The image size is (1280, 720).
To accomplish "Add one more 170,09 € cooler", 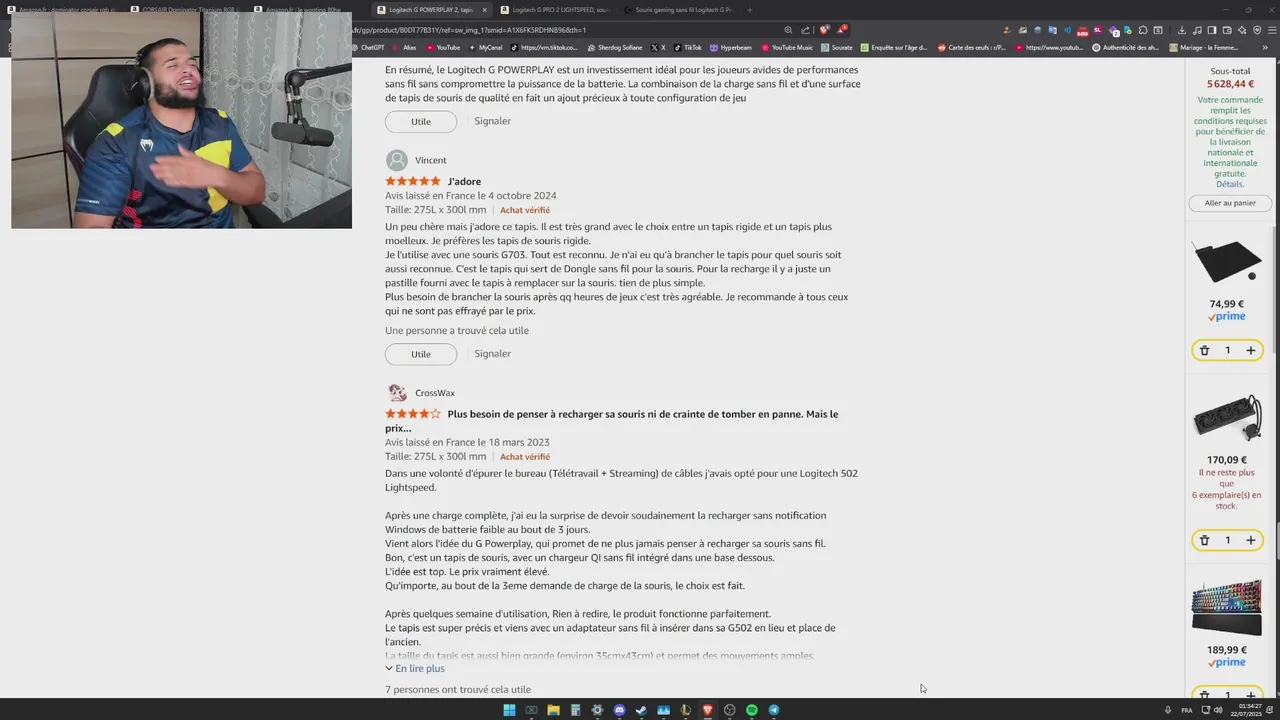I will (x=1250, y=540).
